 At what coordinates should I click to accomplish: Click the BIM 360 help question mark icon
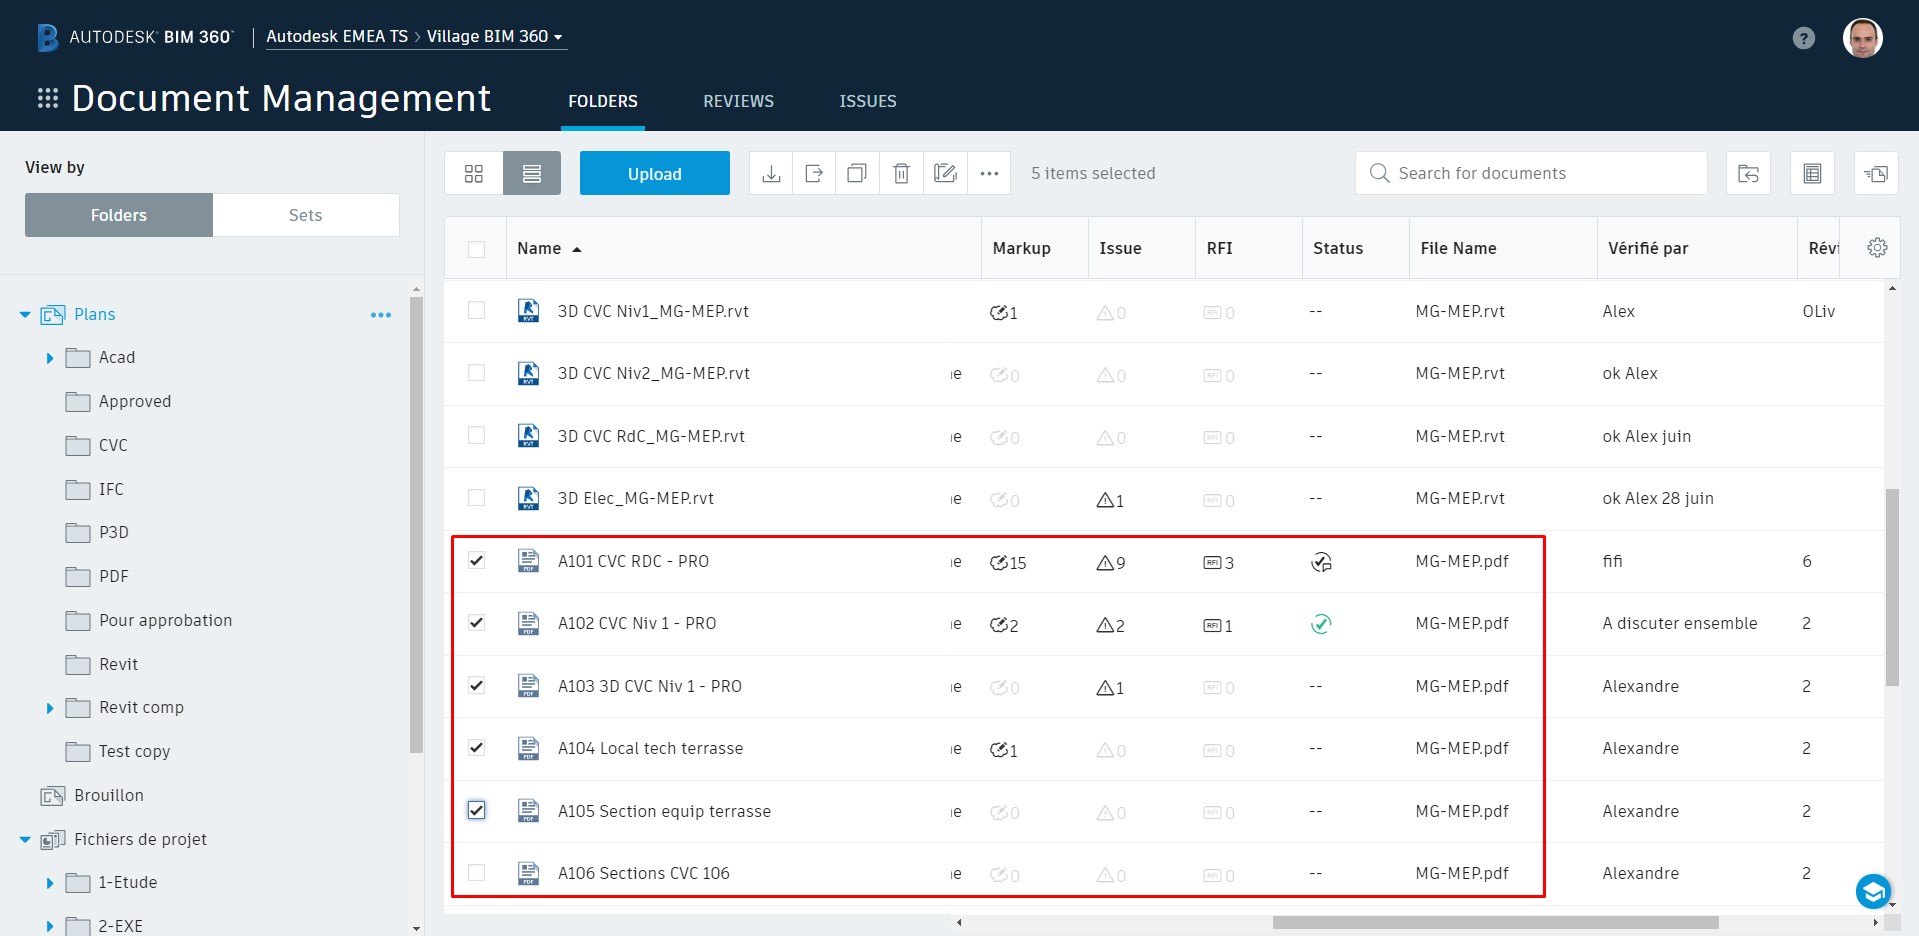[1803, 37]
